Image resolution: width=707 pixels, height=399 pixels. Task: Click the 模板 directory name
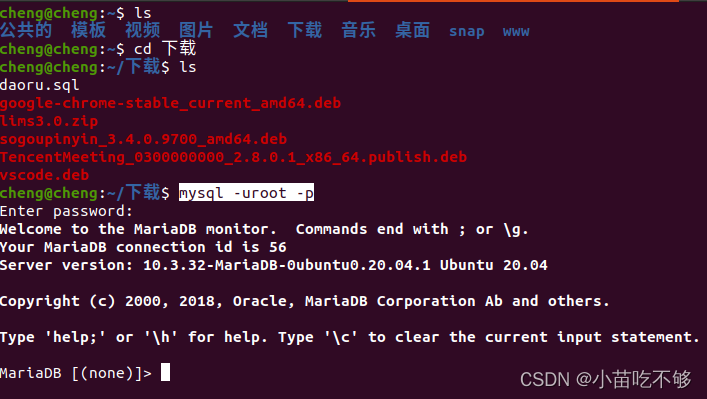(88, 30)
